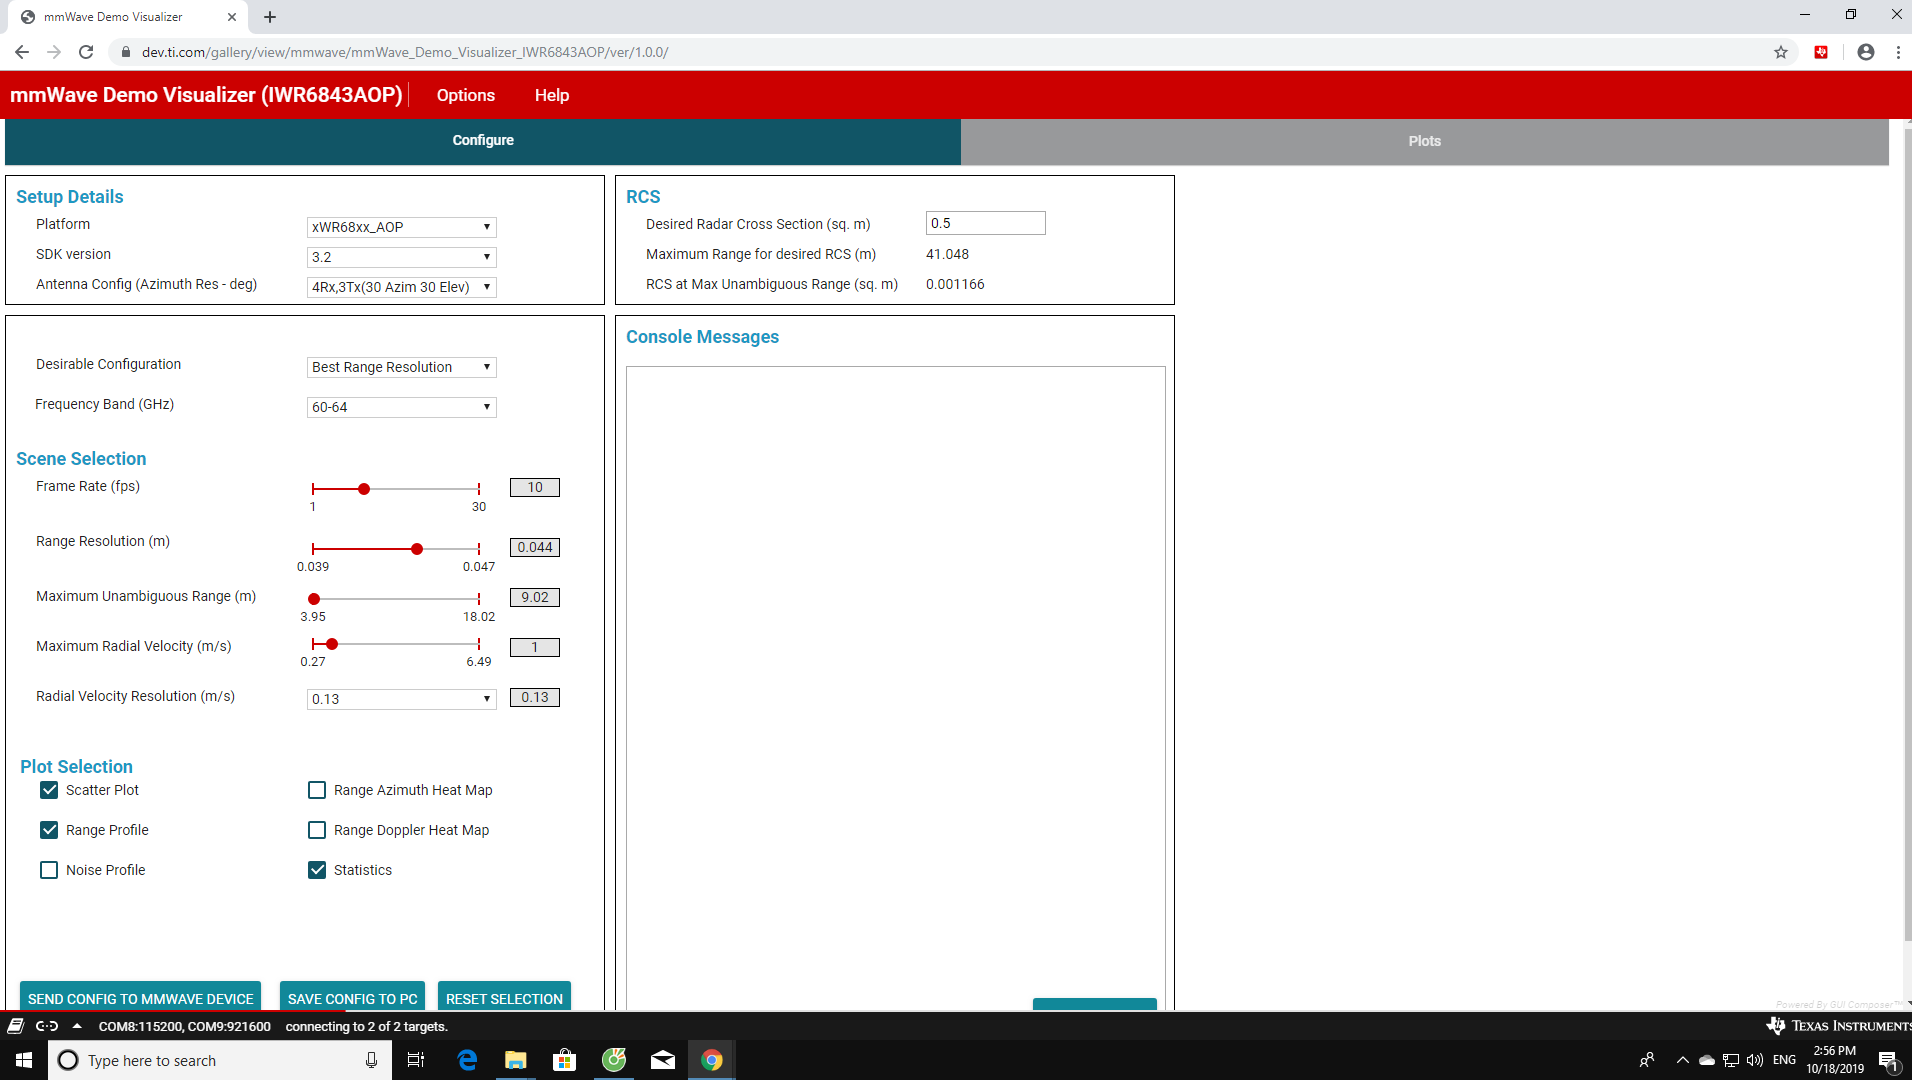This screenshot has height=1080, width=1912.
Task: Enable Range Doppler Heat Map checkbox
Action: pyautogui.click(x=317, y=830)
